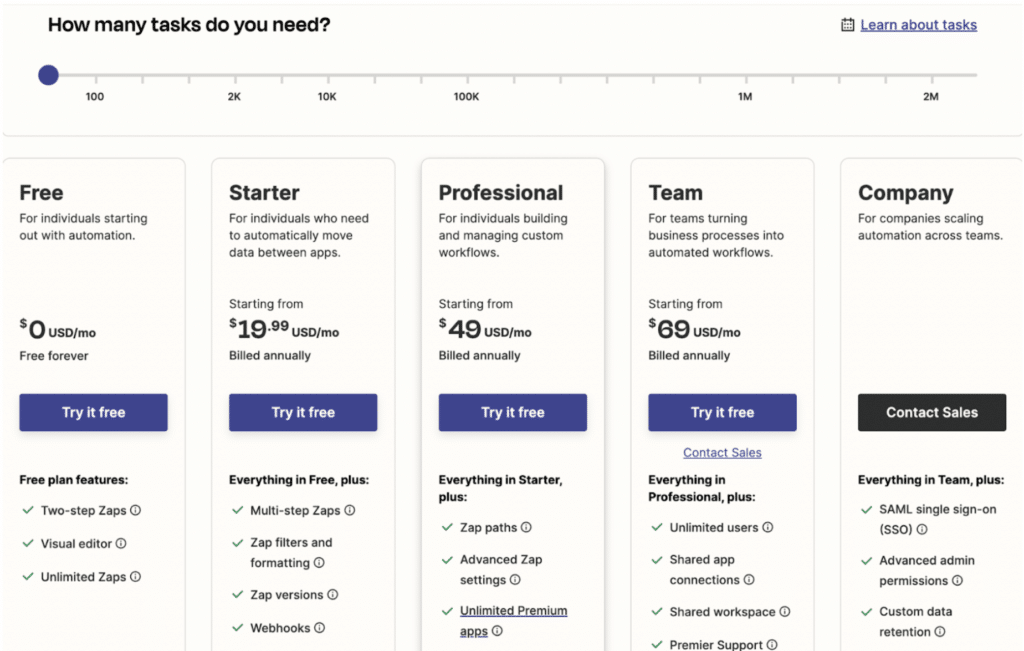Click Contact Sales on the Company plan

[x=931, y=412]
